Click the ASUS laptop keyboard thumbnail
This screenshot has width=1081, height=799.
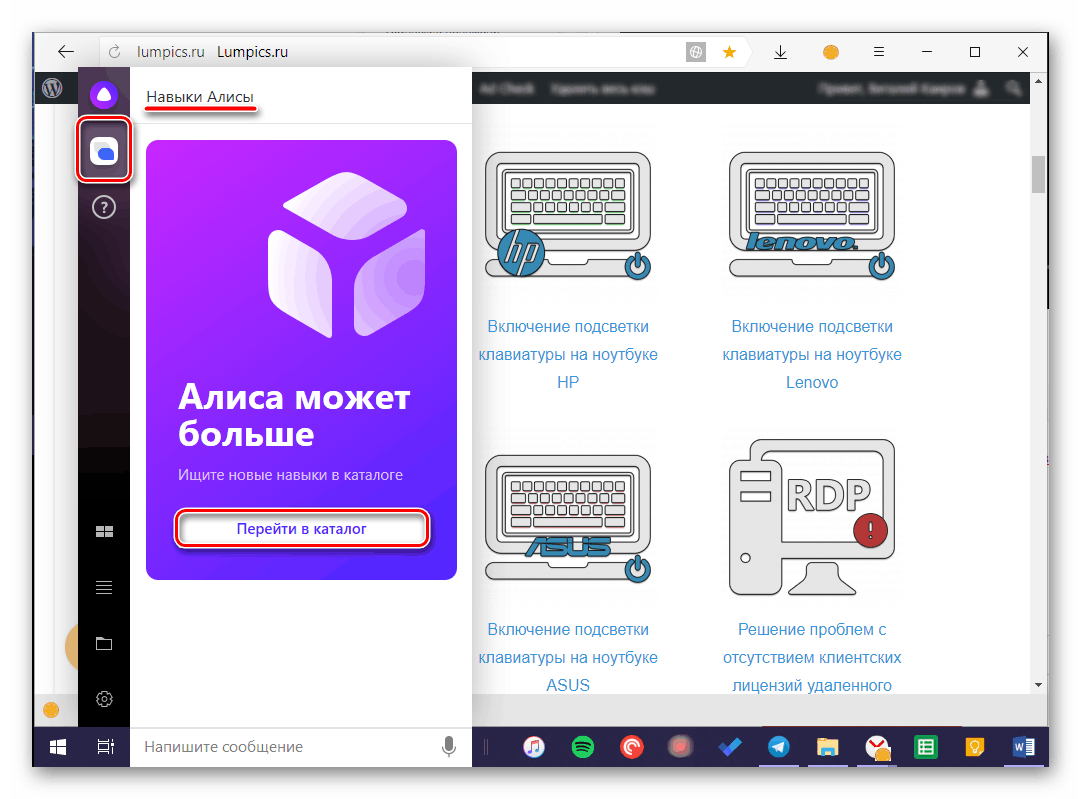tap(568, 518)
